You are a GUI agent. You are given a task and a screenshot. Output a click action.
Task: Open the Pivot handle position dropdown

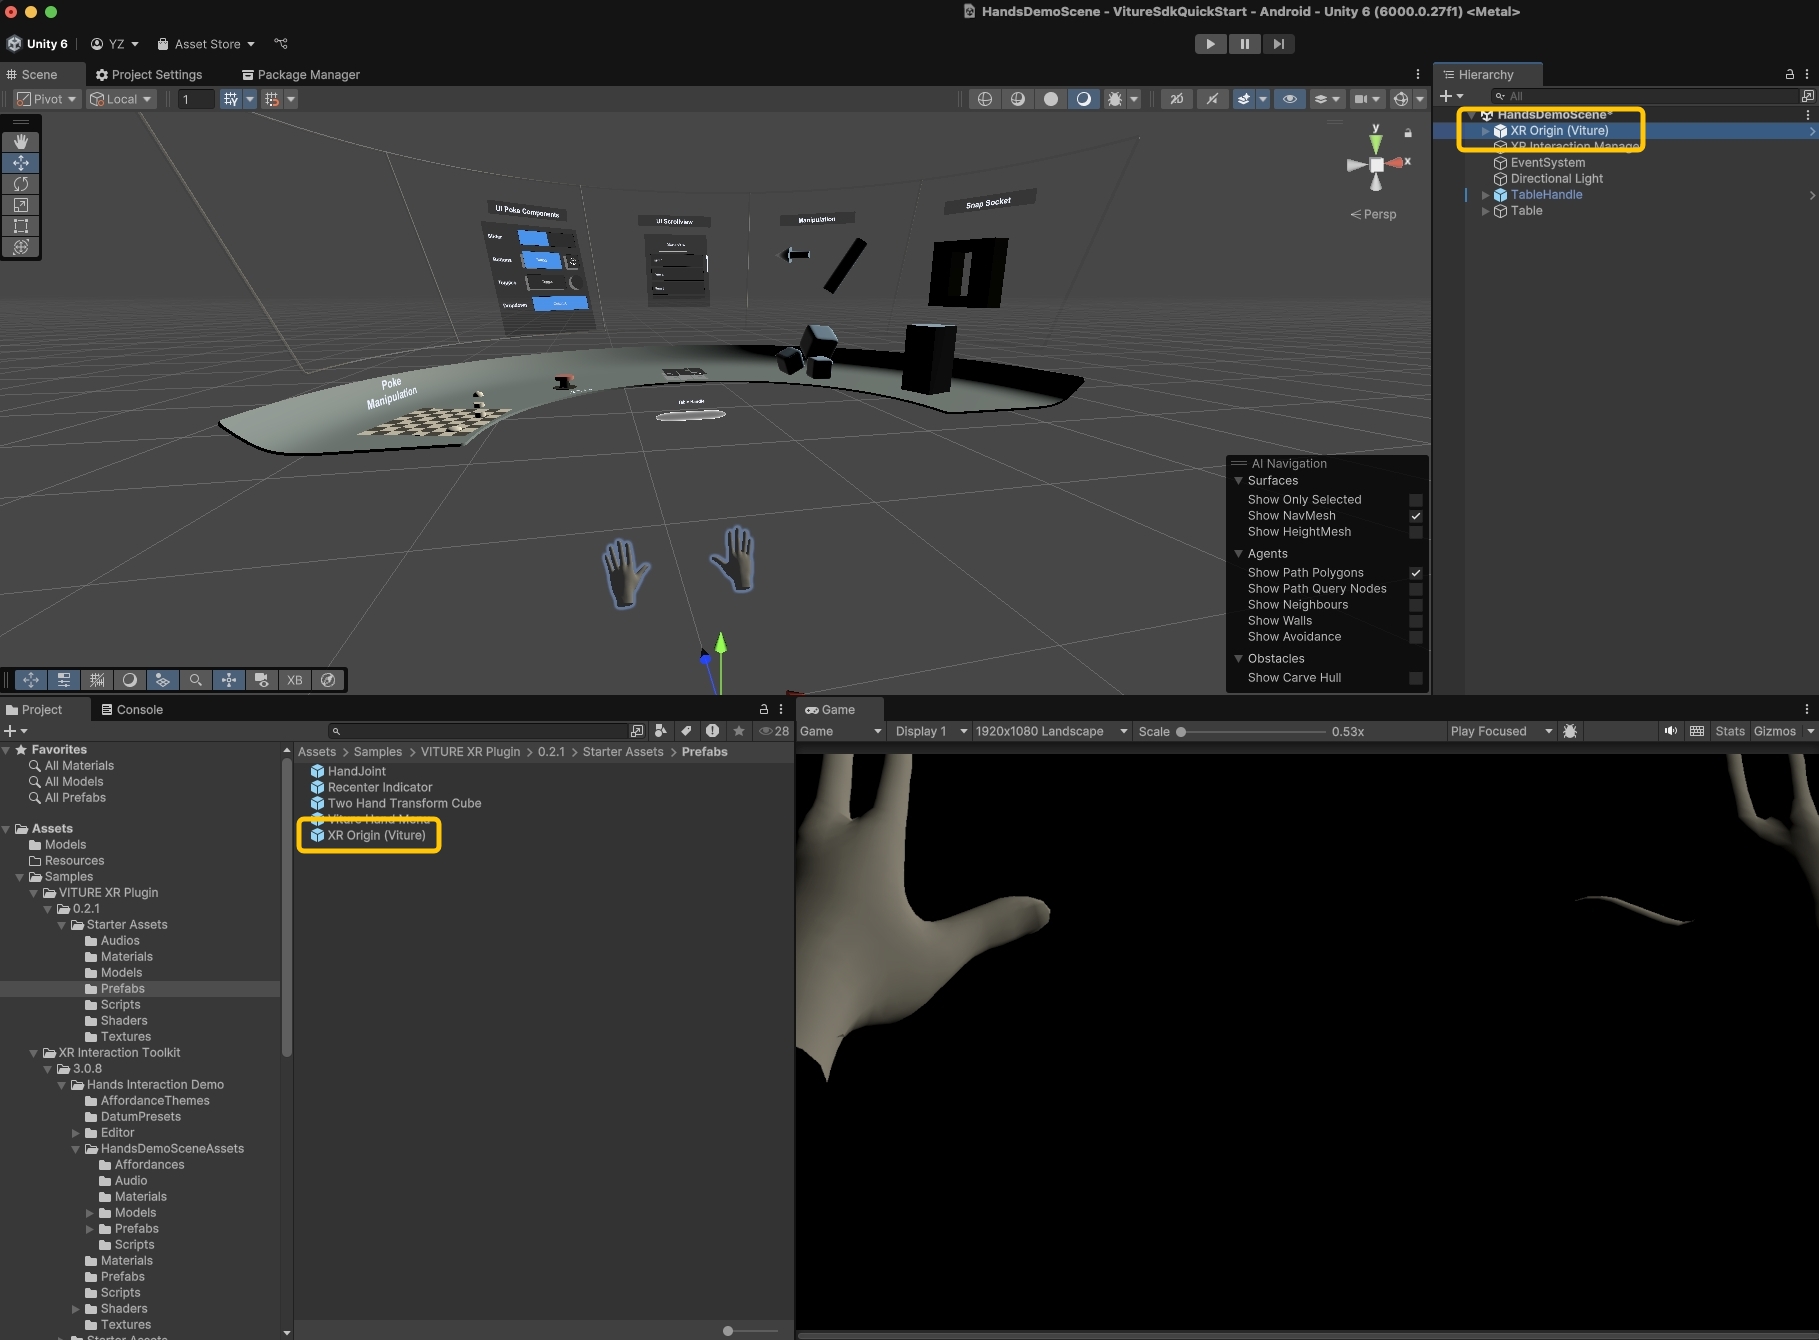tap(47, 99)
